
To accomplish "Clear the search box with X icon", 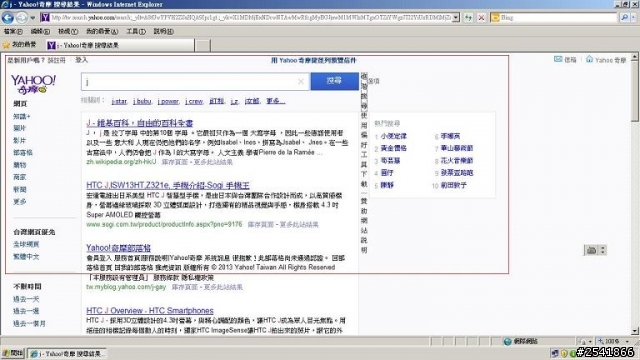I will [301, 82].
